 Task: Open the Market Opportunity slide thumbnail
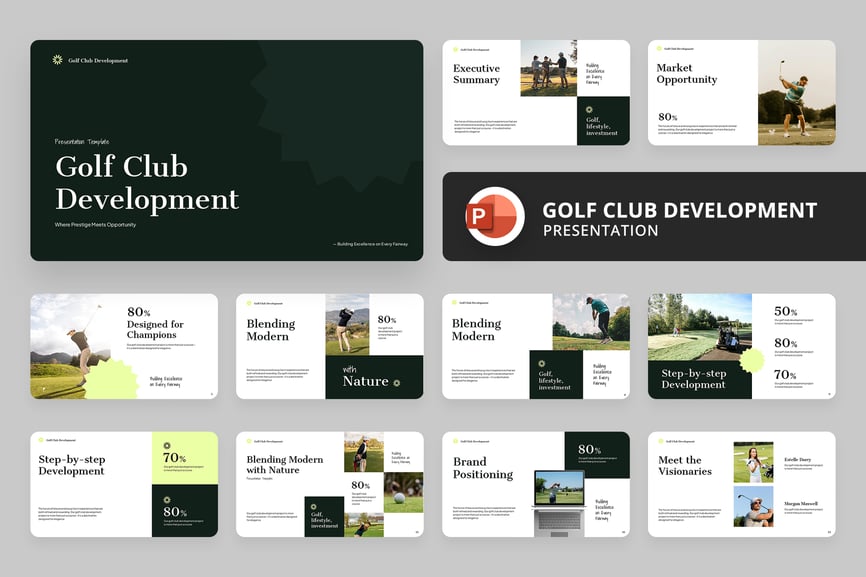click(741, 92)
